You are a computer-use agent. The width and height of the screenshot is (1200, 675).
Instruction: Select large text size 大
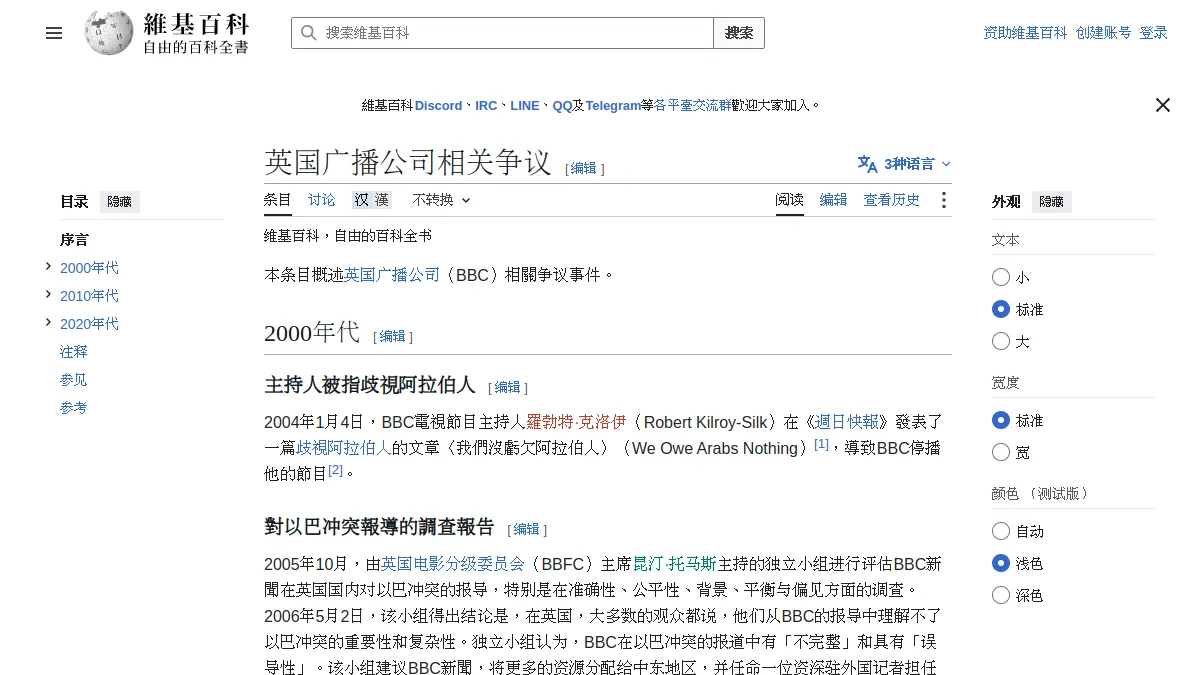point(1001,341)
